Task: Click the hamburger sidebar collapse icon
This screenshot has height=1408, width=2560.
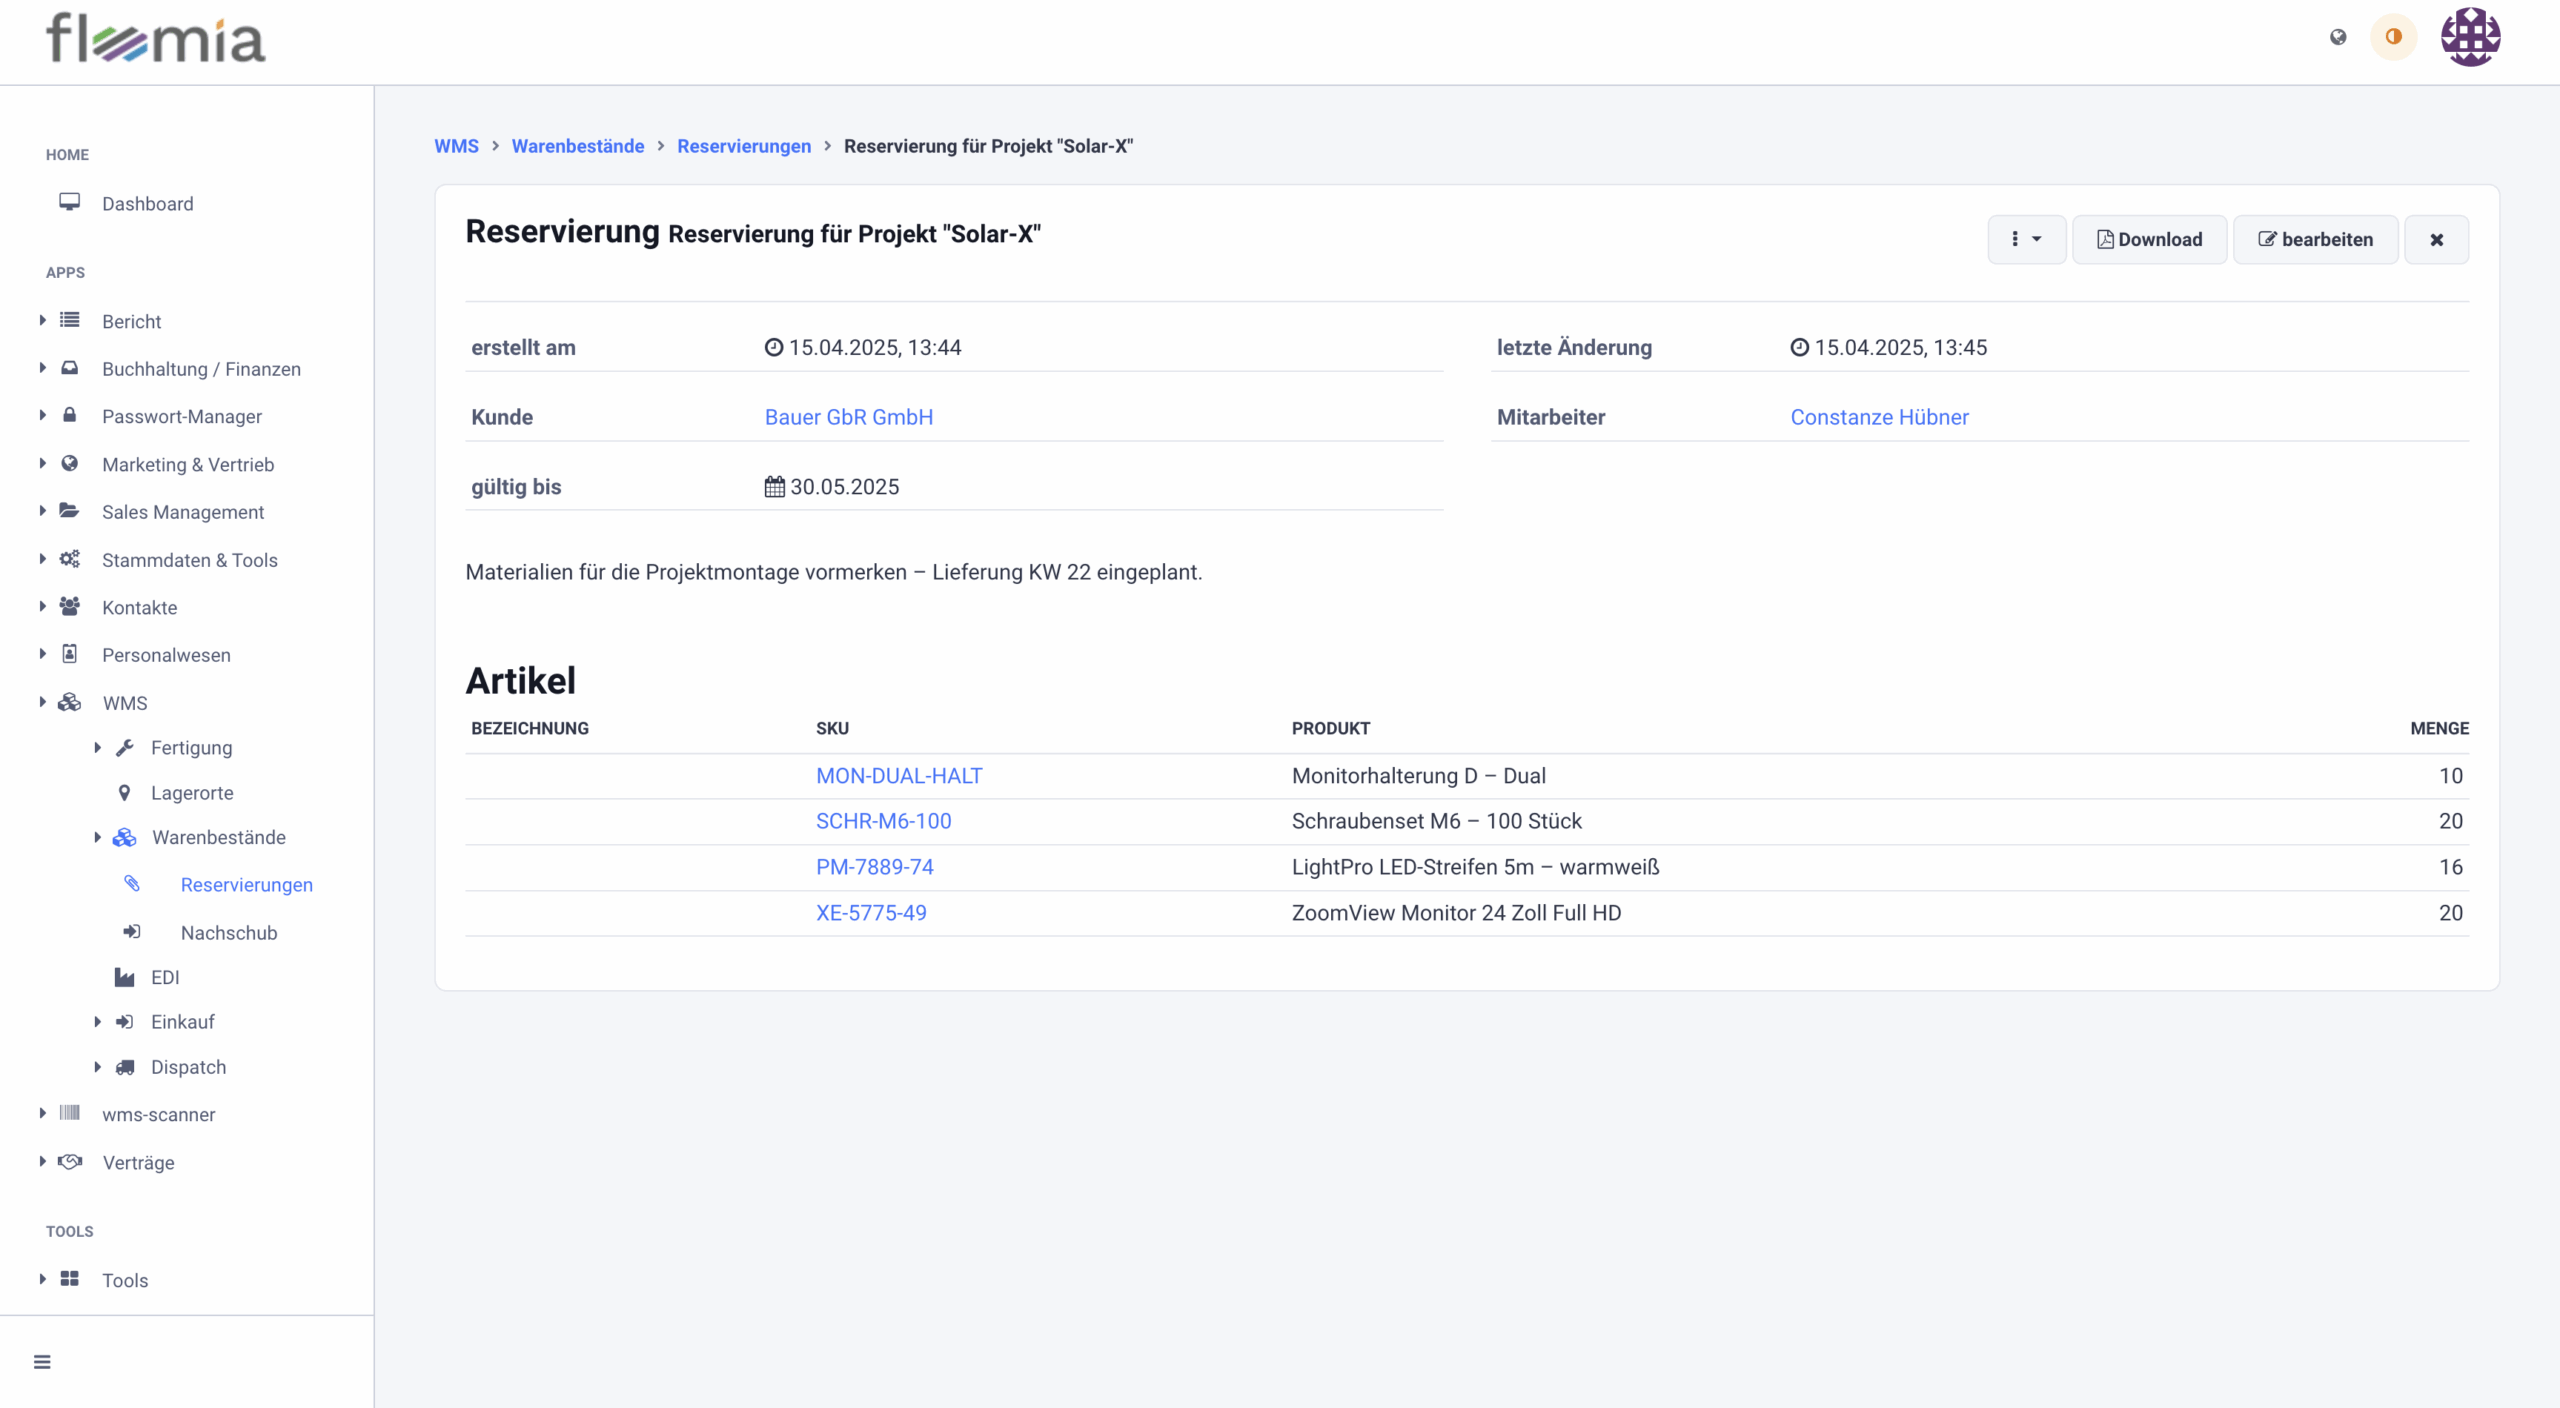Action: 42,1362
